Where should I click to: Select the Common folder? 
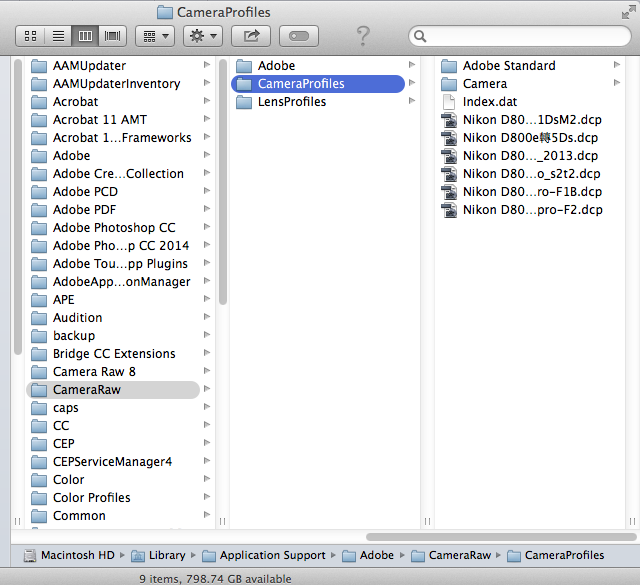[x=113, y=516]
